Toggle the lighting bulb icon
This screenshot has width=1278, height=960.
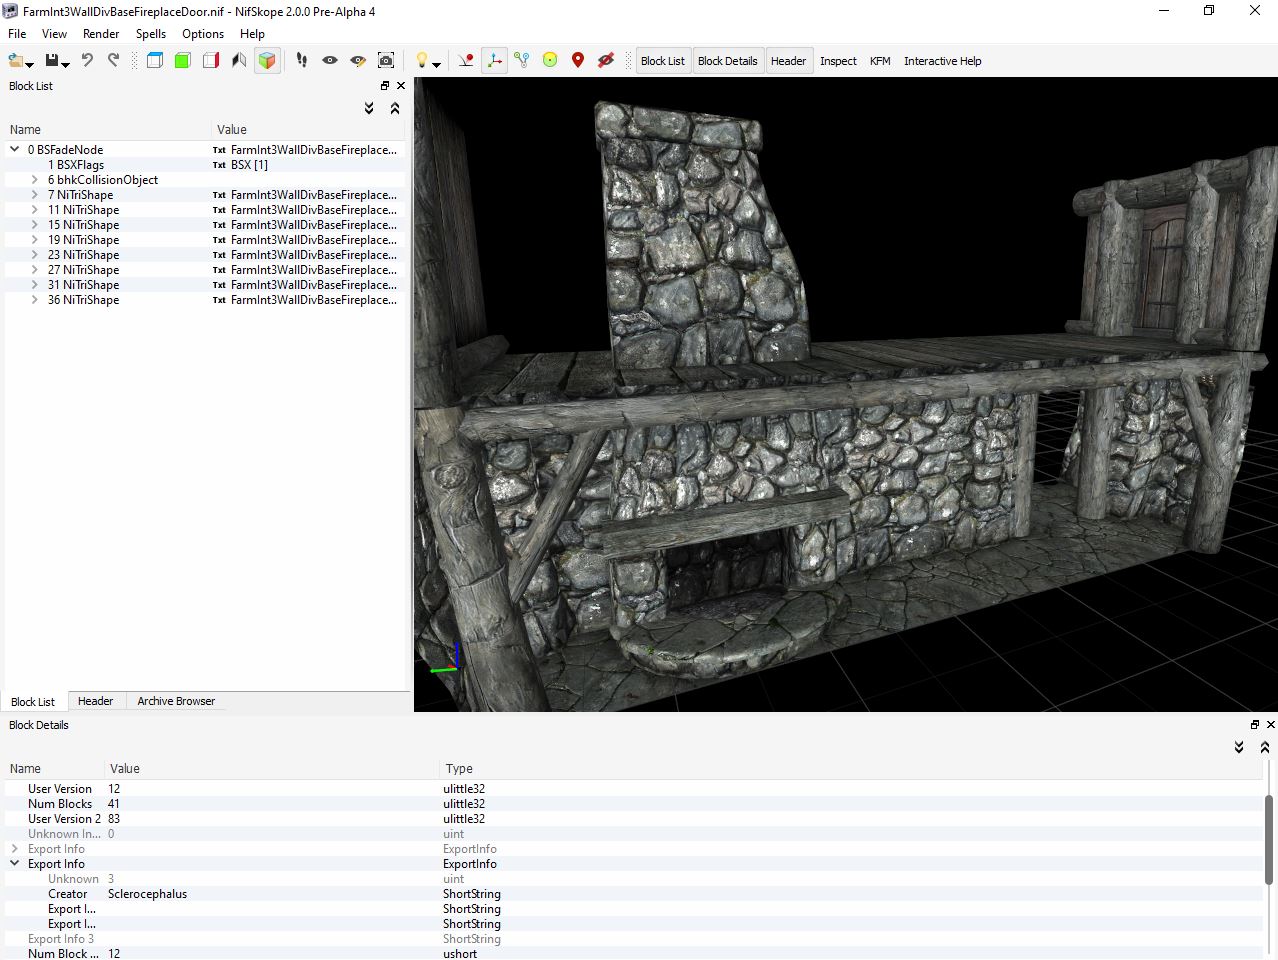click(x=422, y=61)
